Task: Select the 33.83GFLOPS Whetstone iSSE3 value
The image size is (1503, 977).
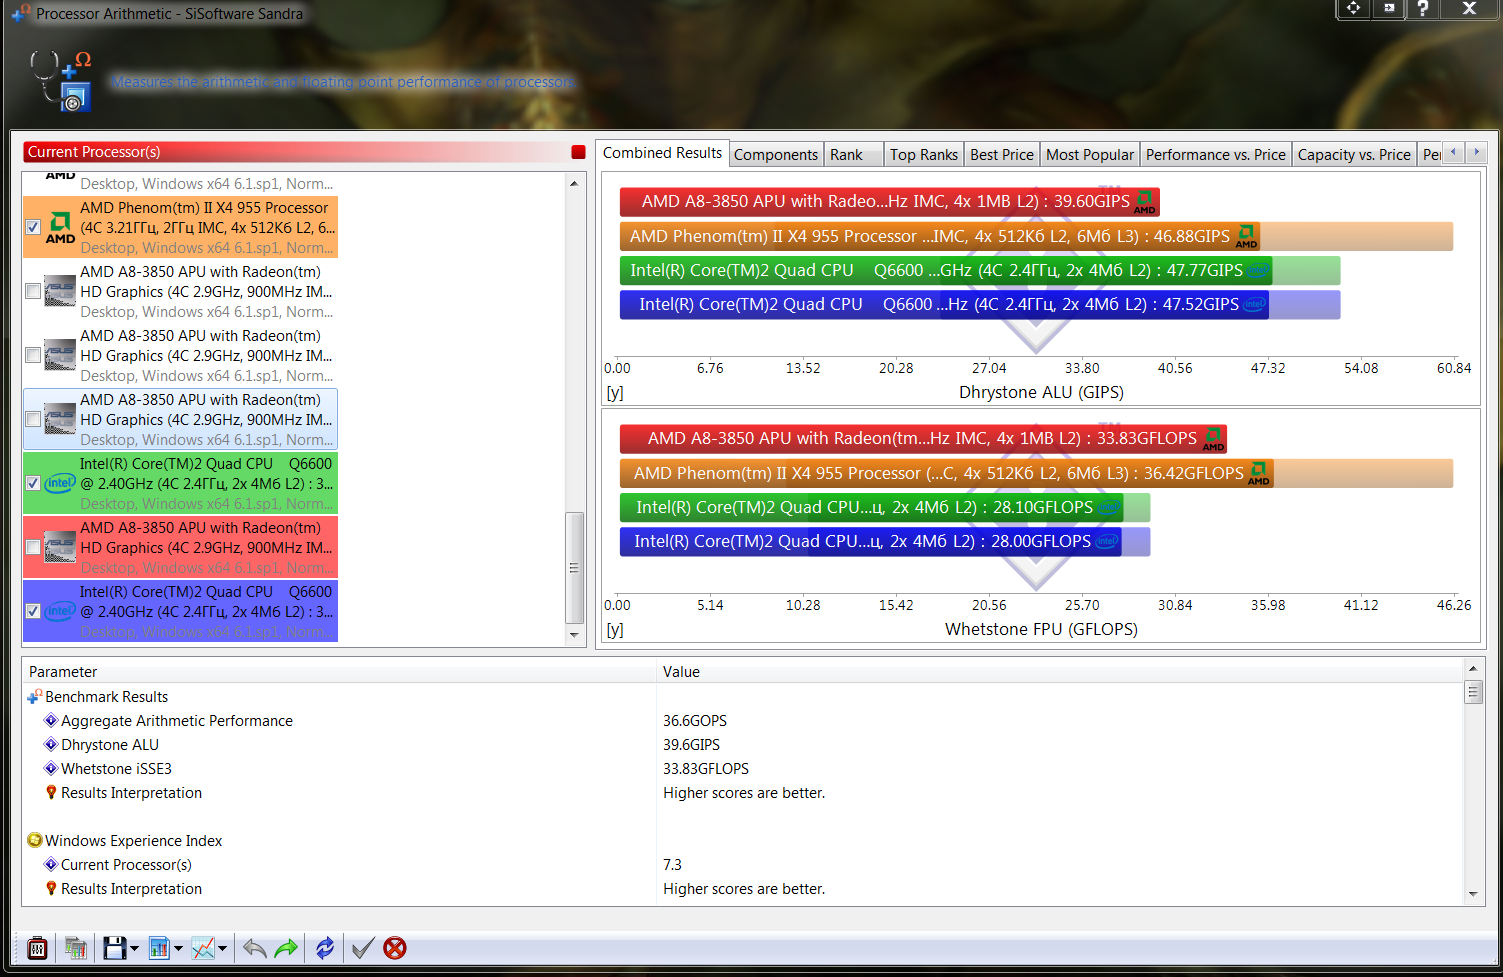Action: click(x=706, y=768)
